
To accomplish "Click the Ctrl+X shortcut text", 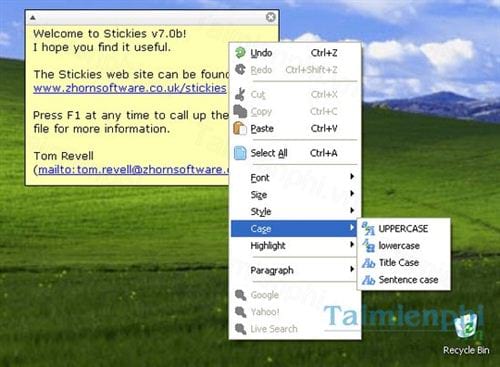I will click(x=324, y=95).
